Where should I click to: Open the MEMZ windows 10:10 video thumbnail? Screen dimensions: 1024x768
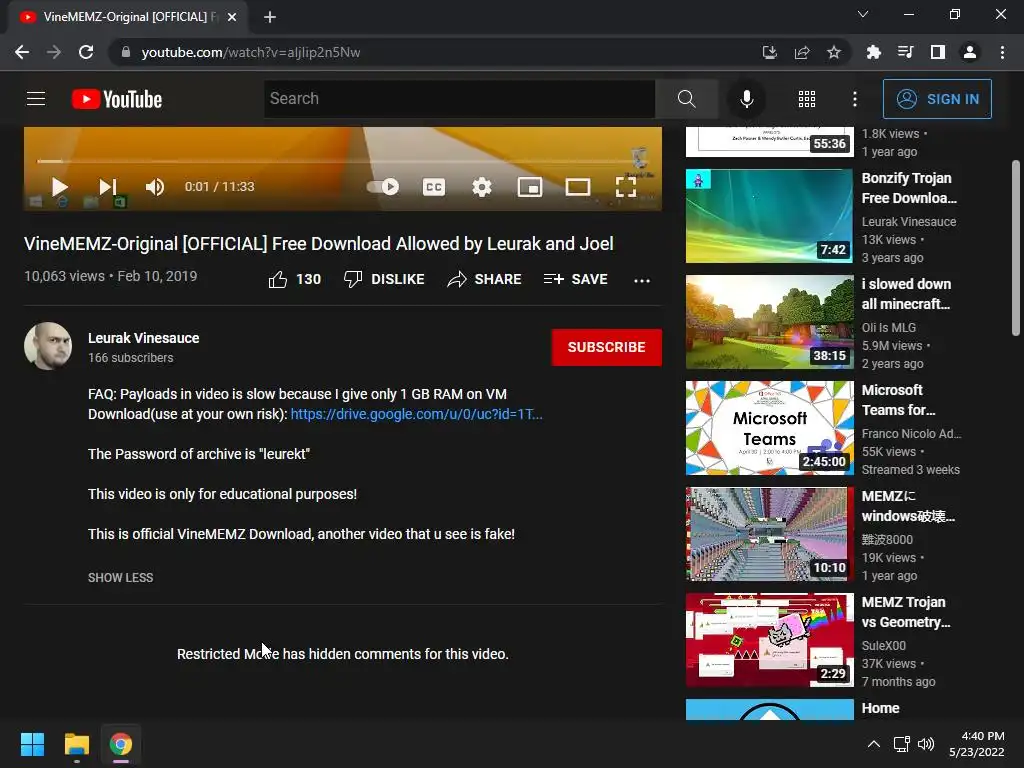click(769, 534)
